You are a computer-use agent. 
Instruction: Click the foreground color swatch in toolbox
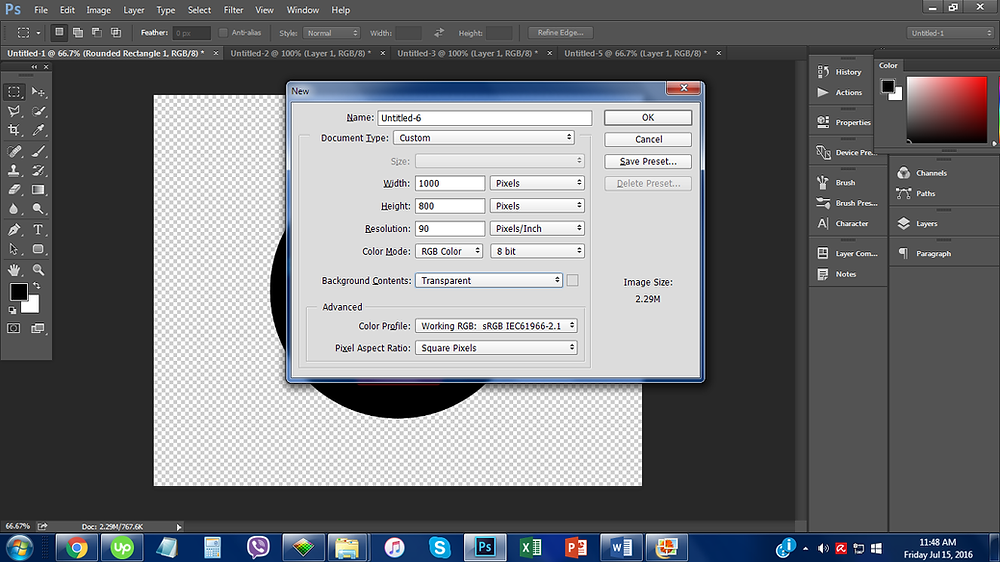point(18,292)
